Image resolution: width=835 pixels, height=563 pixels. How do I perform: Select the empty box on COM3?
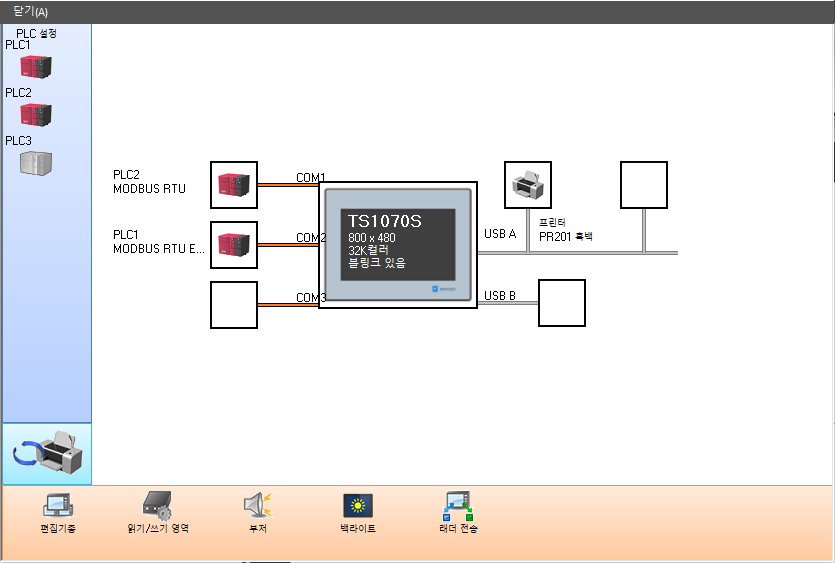click(x=234, y=305)
